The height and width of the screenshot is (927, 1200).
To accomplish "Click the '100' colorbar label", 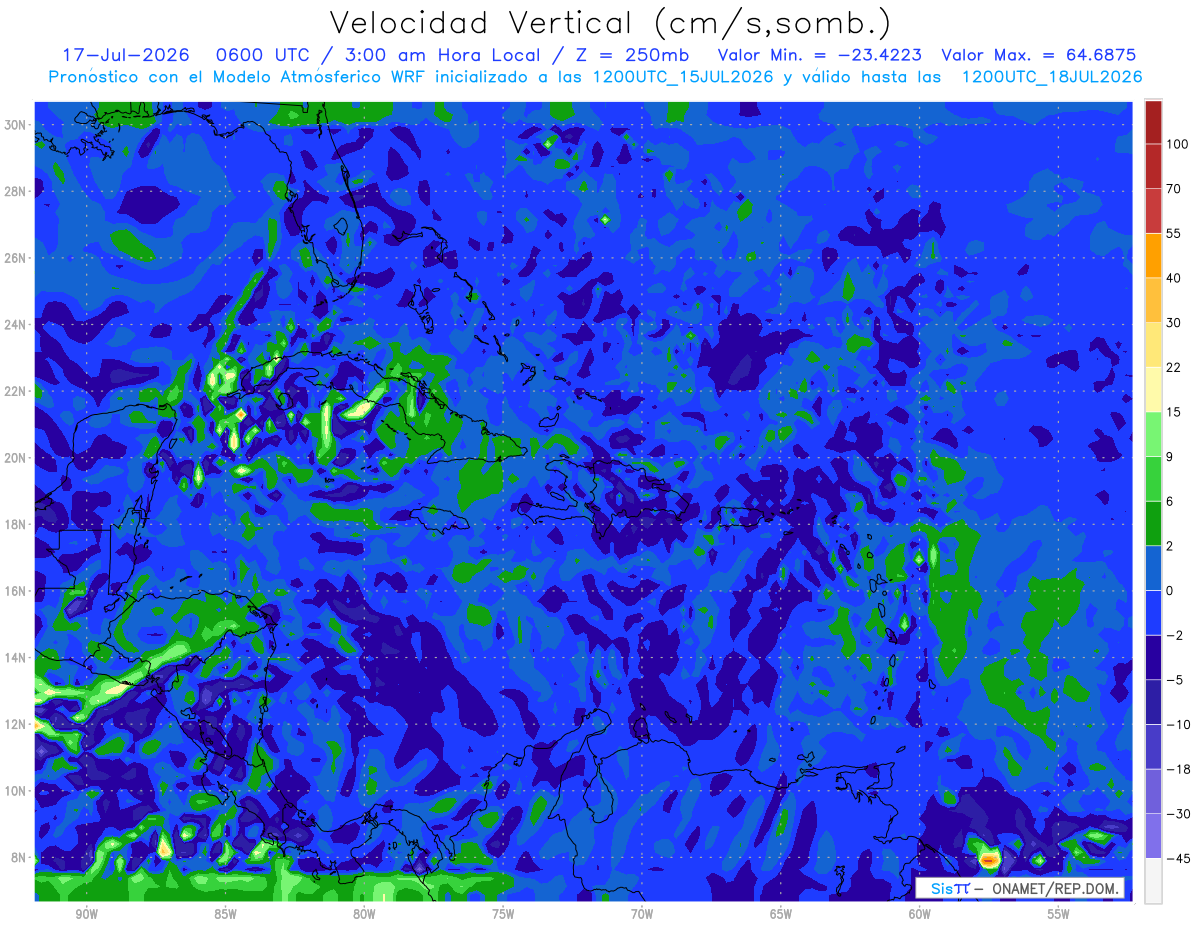I will tap(1177, 144).
